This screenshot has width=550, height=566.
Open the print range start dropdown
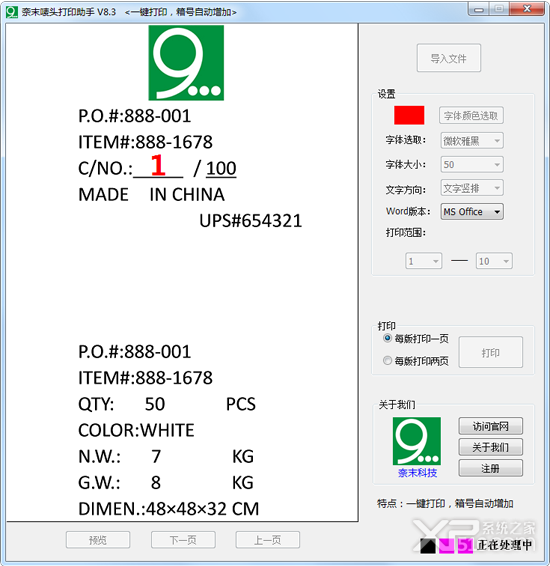coord(424,261)
